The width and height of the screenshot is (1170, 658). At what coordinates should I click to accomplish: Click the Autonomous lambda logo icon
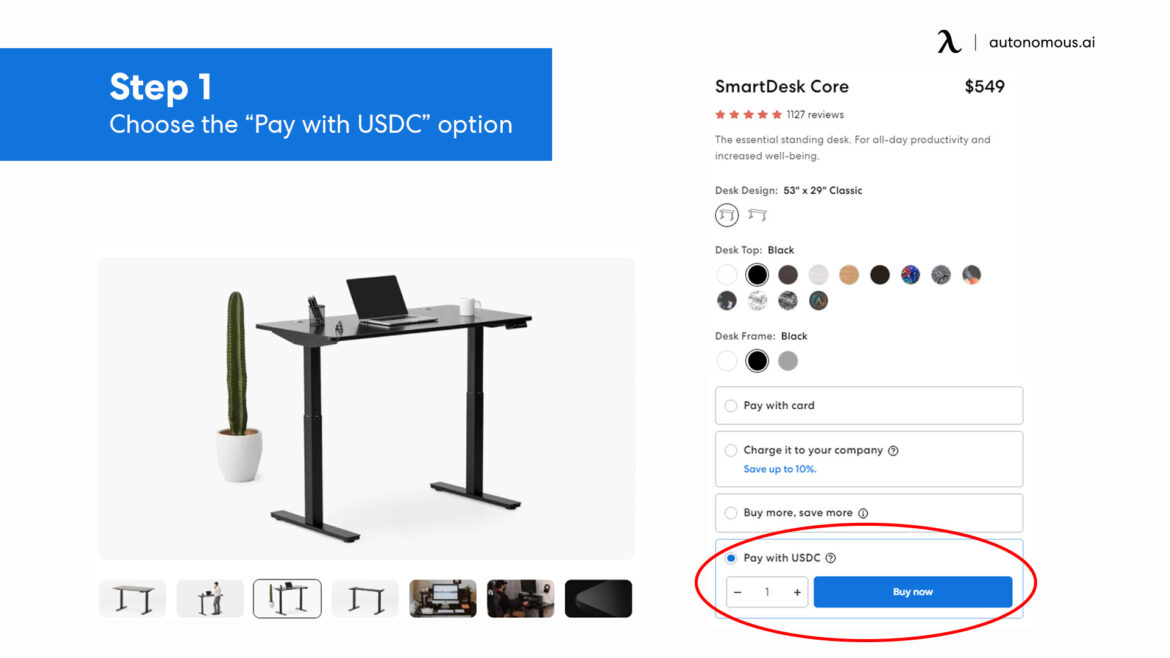948,42
